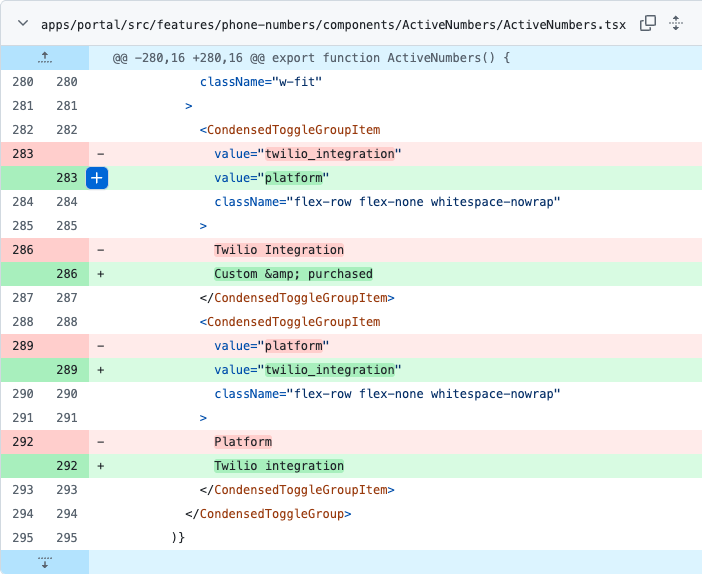702x574 pixels.
Task: Click opening CondensedToggleGroupItem tag on line 282
Action: [x=290, y=130]
